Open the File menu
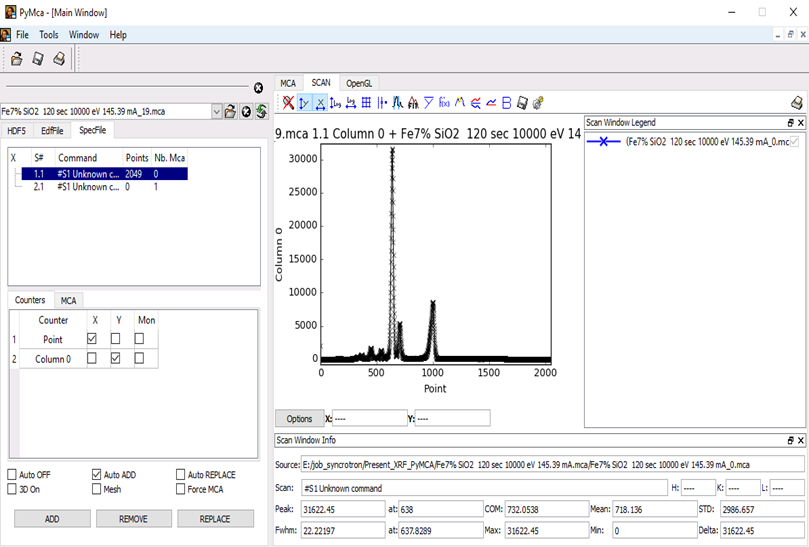 (22, 35)
